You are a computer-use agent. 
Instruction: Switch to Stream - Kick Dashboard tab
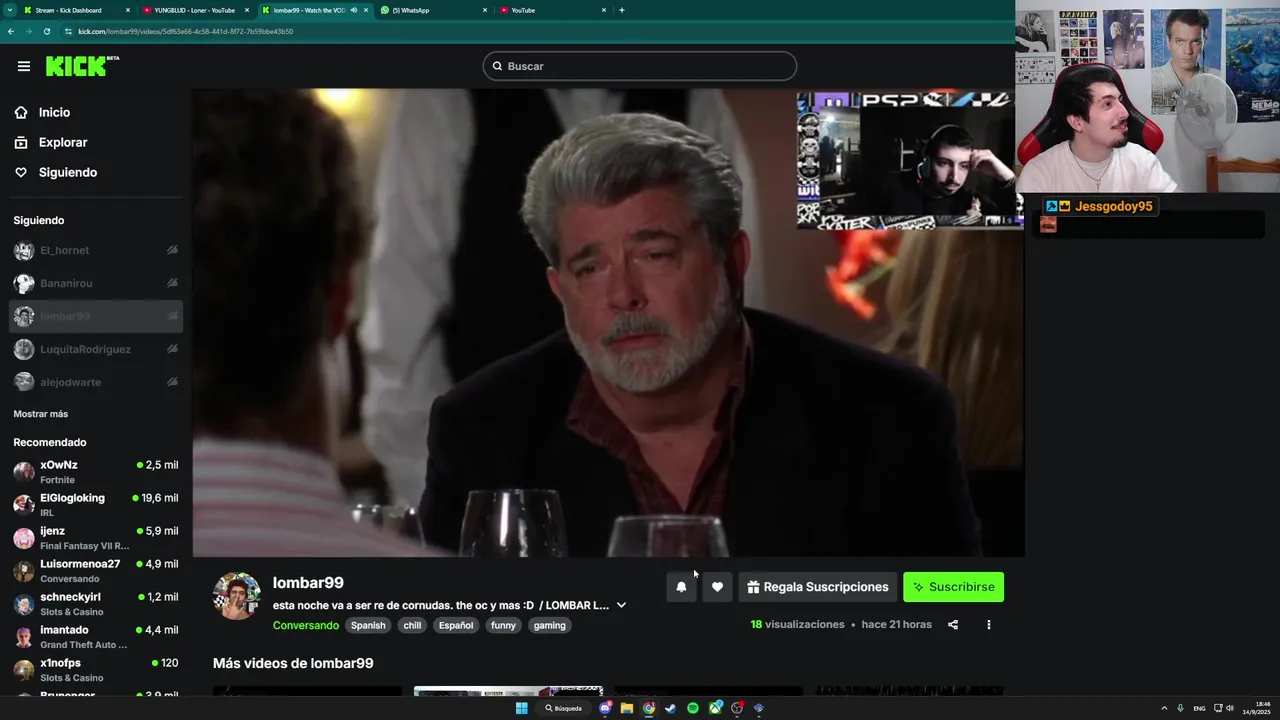(x=78, y=10)
